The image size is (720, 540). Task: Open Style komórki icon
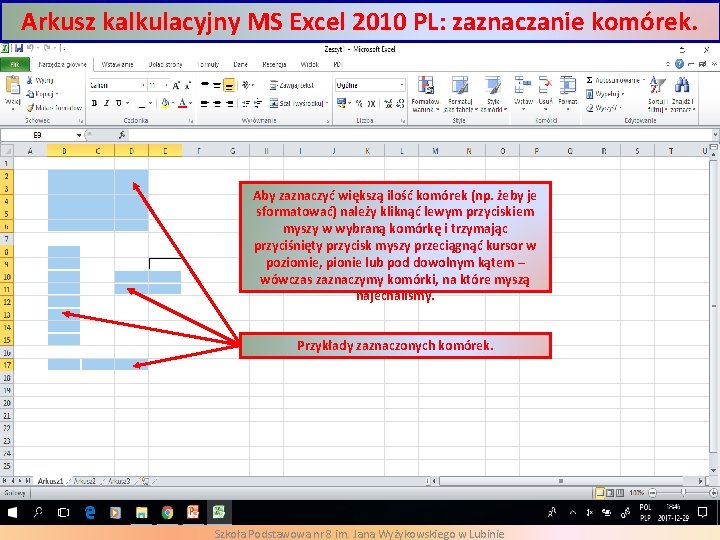click(x=493, y=85)
